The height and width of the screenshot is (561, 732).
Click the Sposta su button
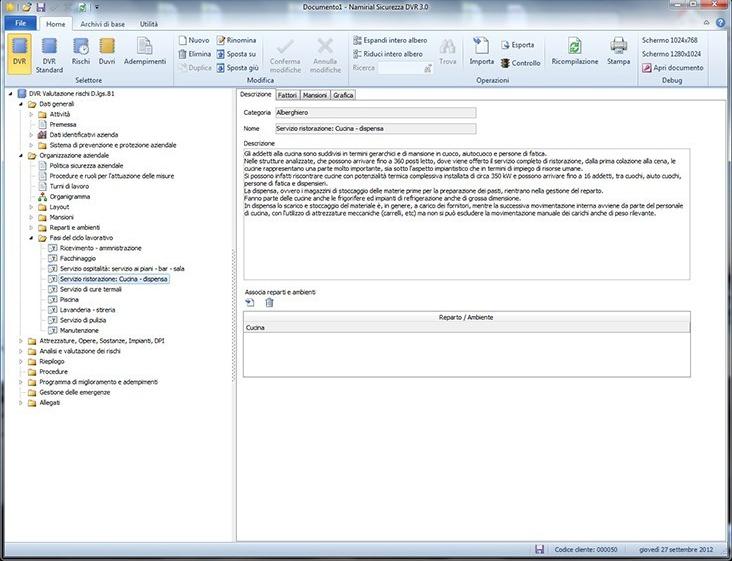pos(236,54)
